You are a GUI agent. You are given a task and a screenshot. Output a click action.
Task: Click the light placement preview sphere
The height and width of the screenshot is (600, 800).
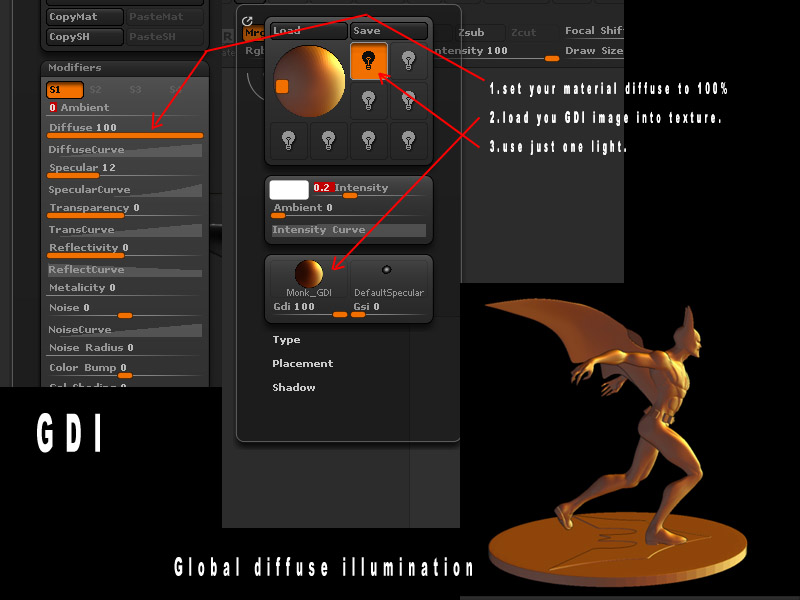pos(309,81)
